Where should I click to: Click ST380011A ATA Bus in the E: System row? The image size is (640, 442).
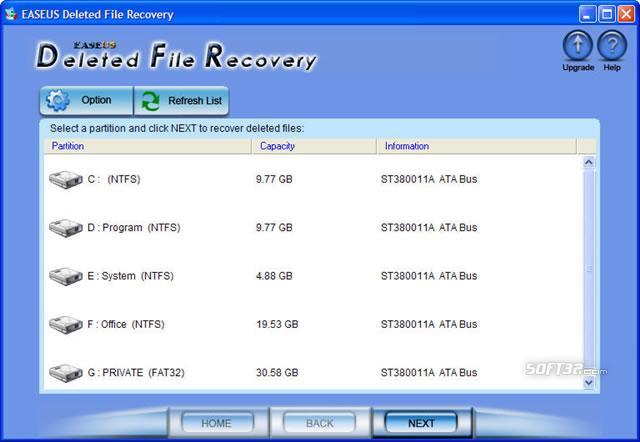[x=429, y=276]
